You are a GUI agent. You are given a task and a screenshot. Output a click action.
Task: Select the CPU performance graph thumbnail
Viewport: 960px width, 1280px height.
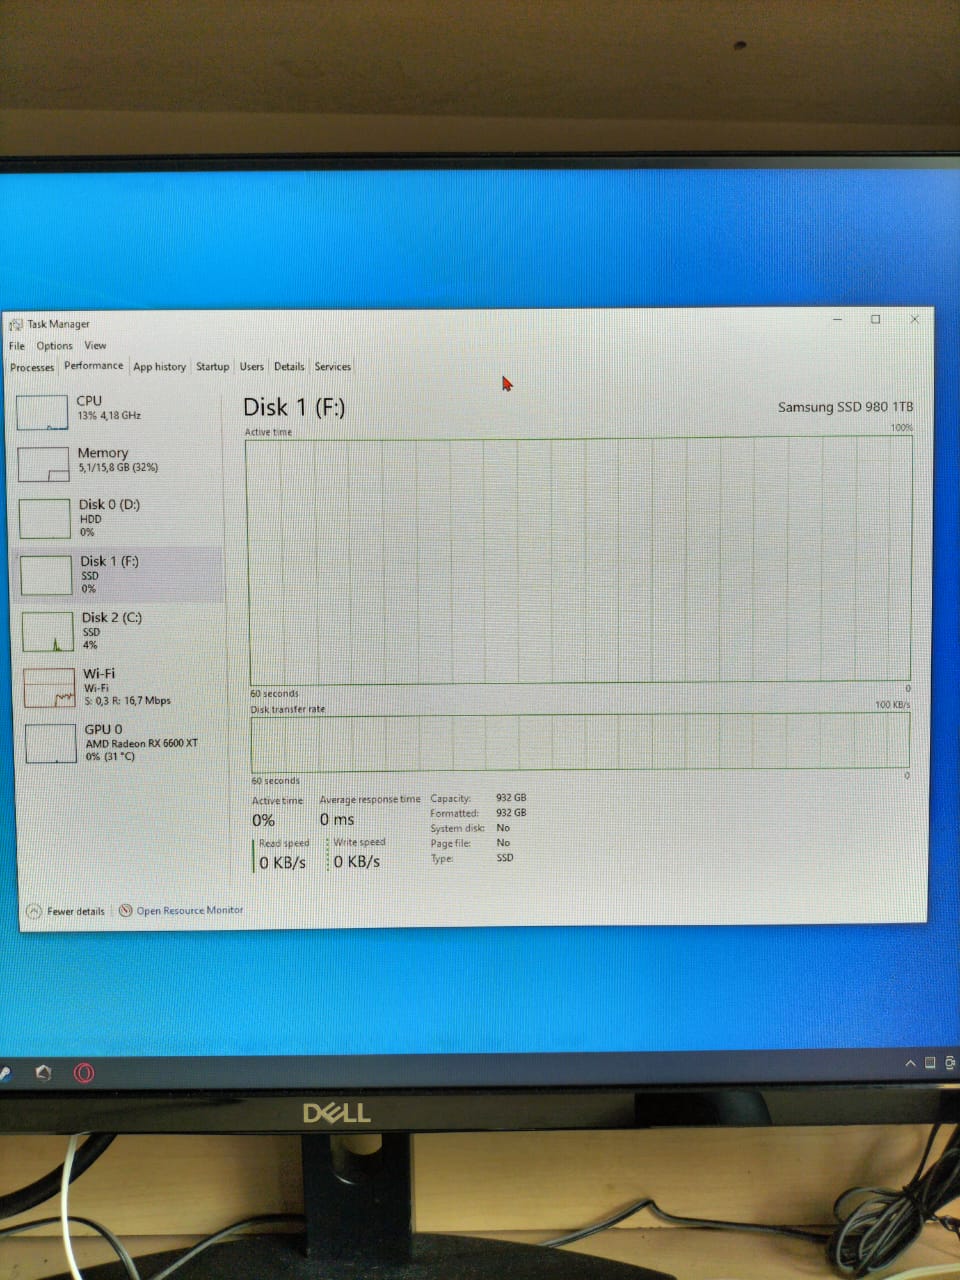[x=43, y=411]
